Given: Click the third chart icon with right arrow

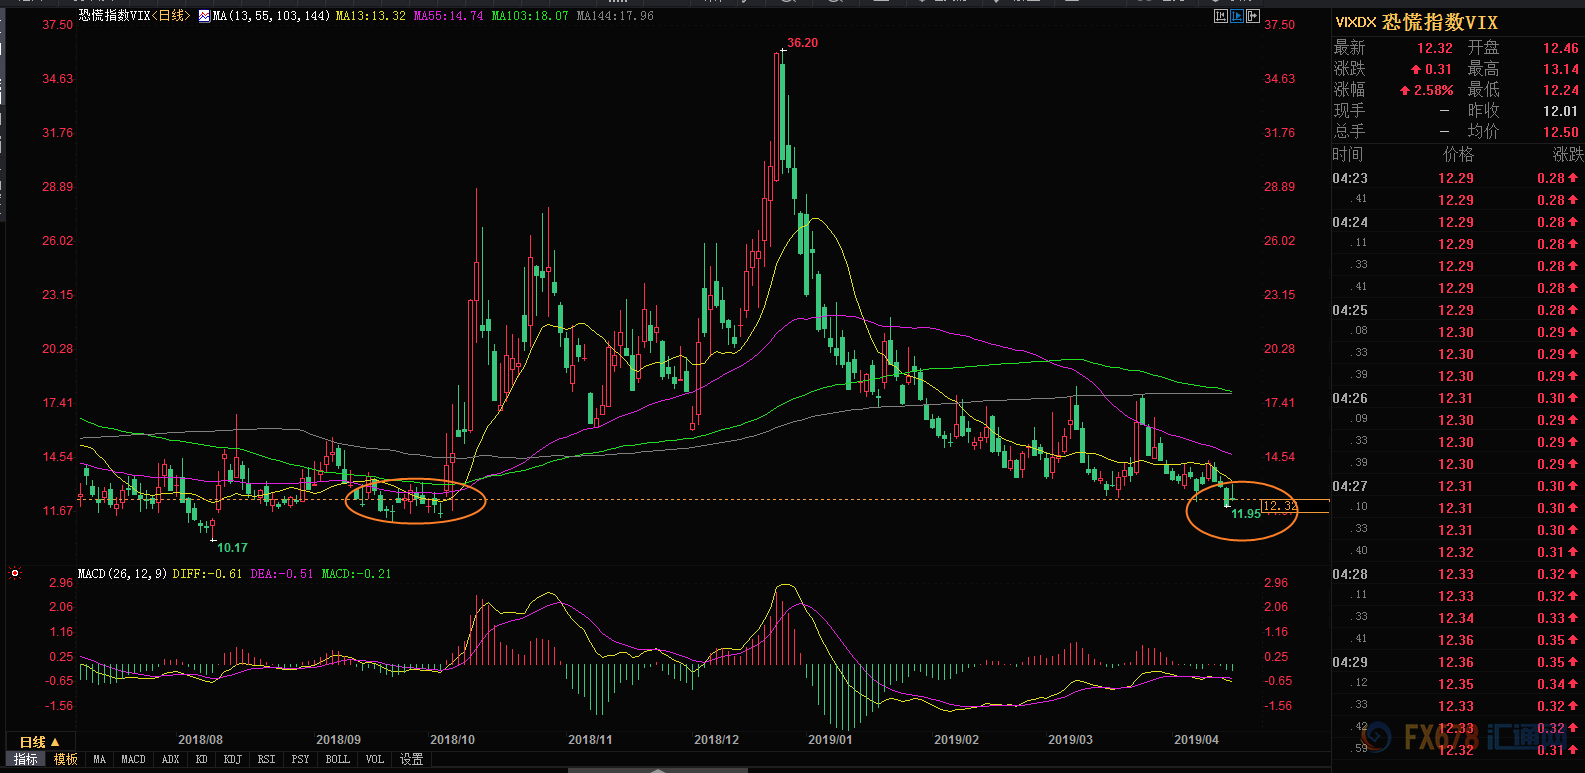Looking at the screenshot, I should (1252, 16).
